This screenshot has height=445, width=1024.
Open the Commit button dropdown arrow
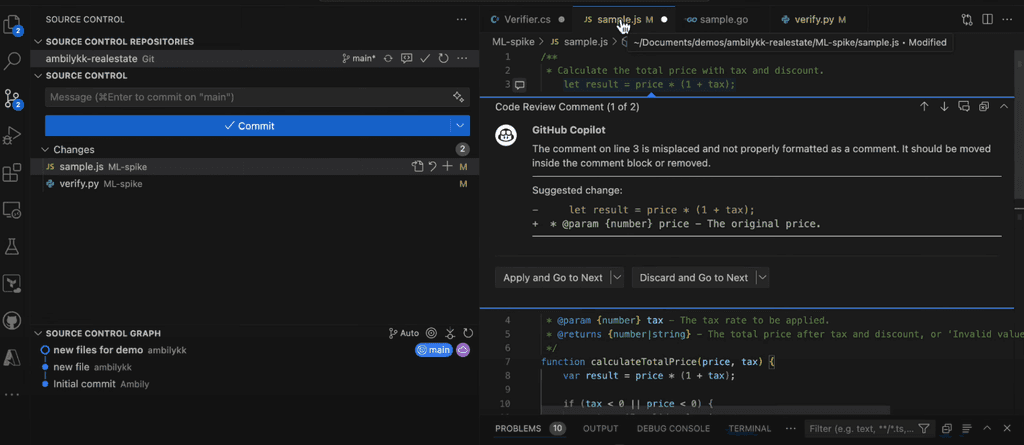460,125
